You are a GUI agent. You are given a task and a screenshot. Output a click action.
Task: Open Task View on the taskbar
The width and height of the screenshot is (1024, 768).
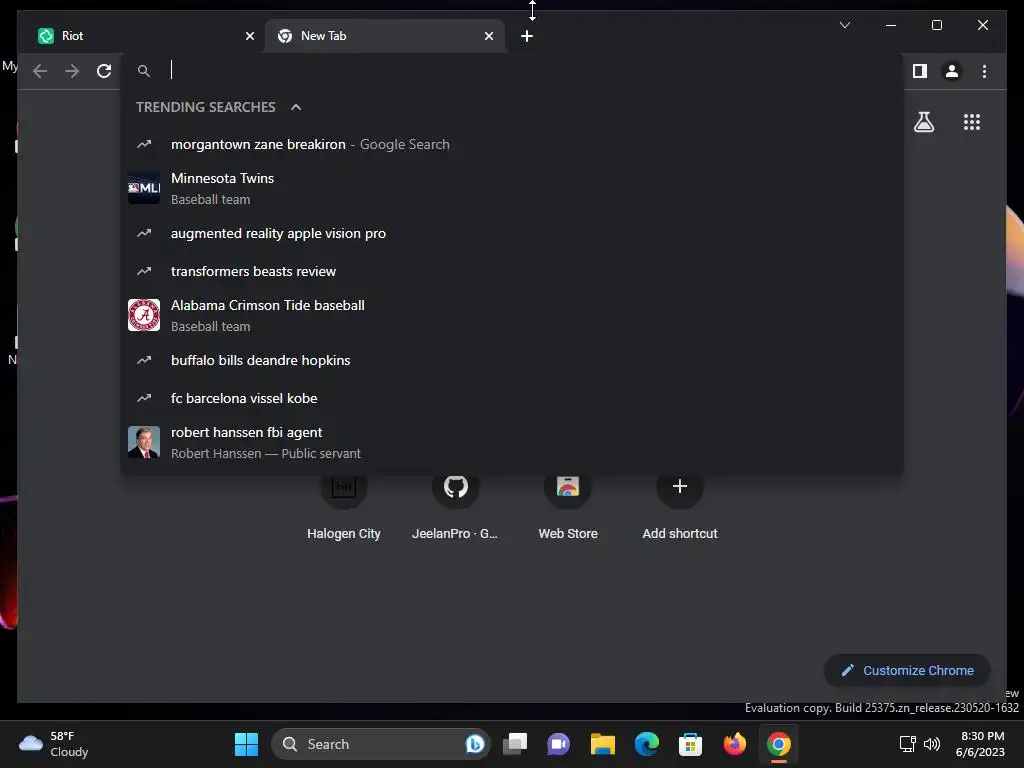(515, 744)
